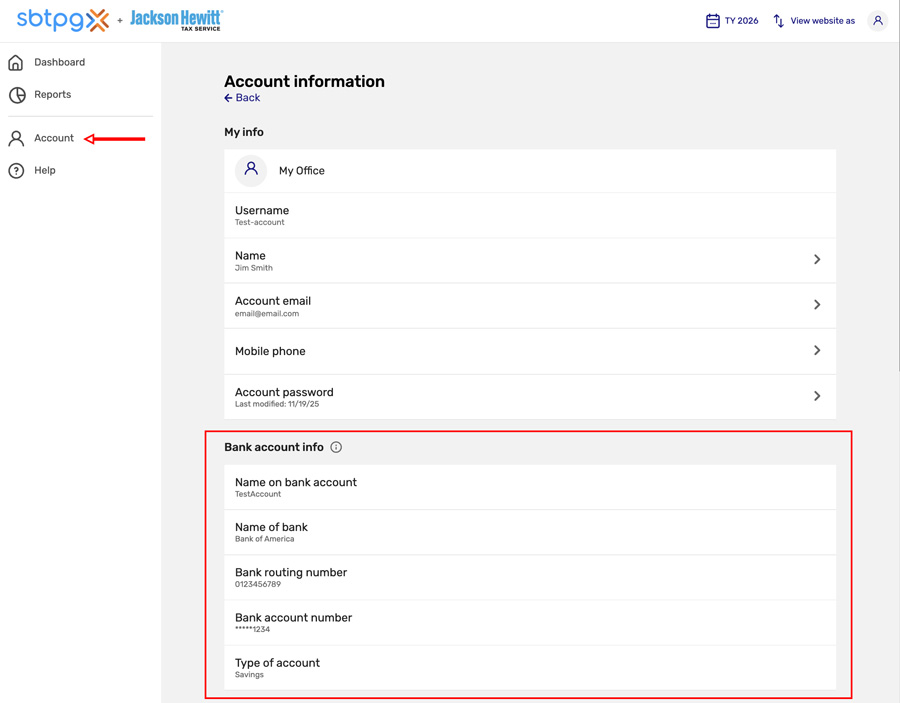
Task: Click the Back link
Action: point(242,98)
